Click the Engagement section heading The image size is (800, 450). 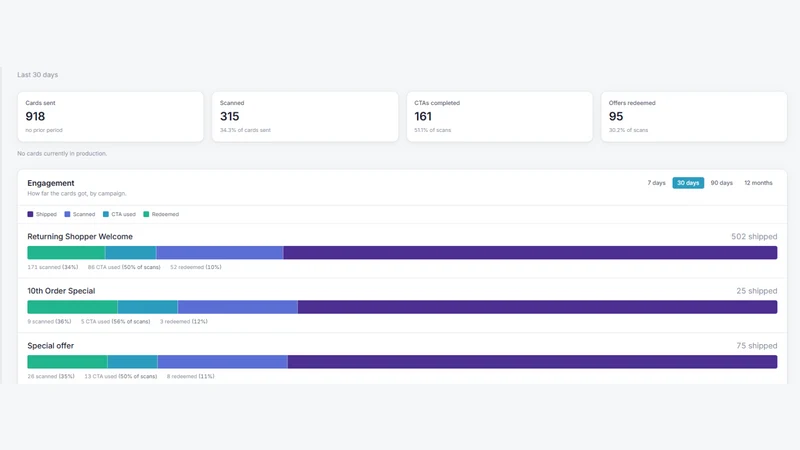tap(51, 183)
